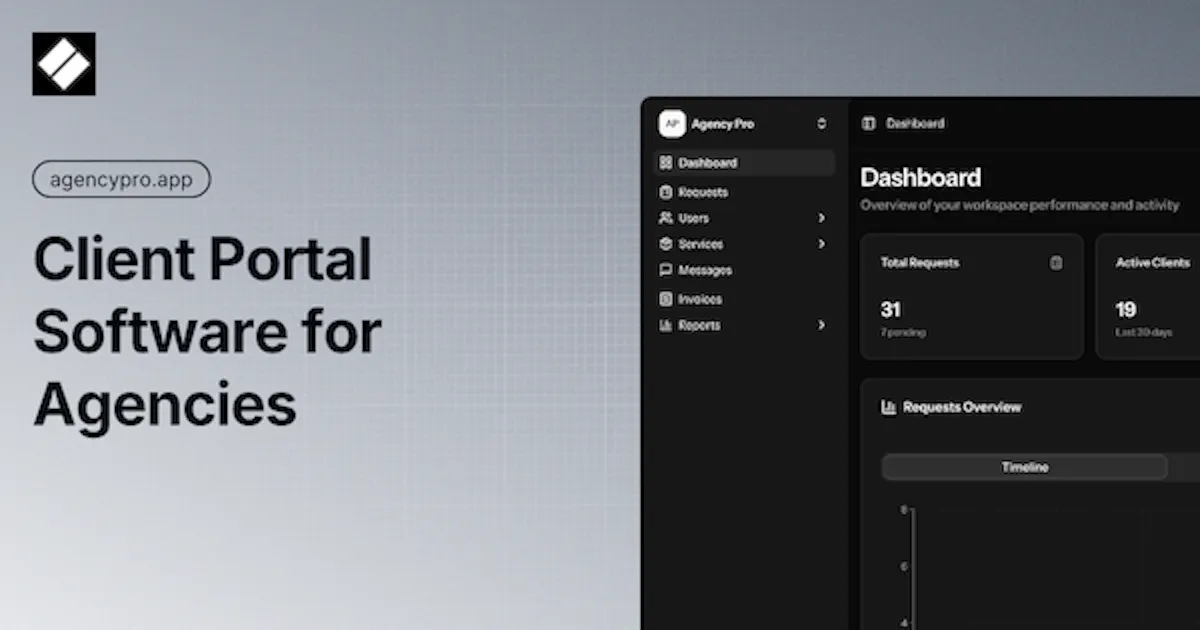The width and height of the screenshot is (1200, 630).
Task: Open Reports in the sidebar
Action: pos(745,325)
